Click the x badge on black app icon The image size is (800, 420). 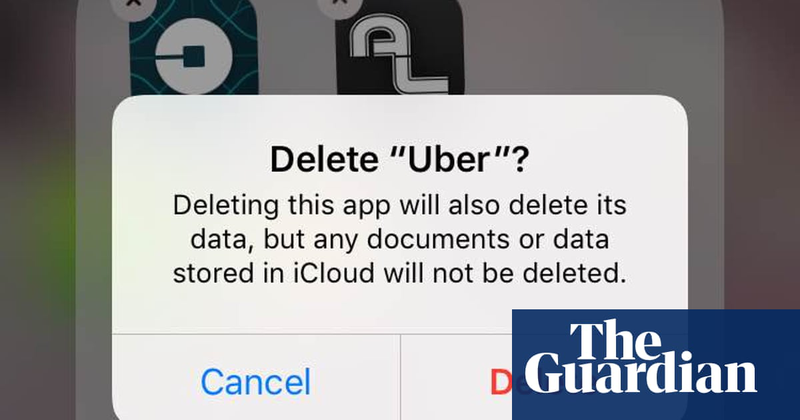(x=340, y=5)
